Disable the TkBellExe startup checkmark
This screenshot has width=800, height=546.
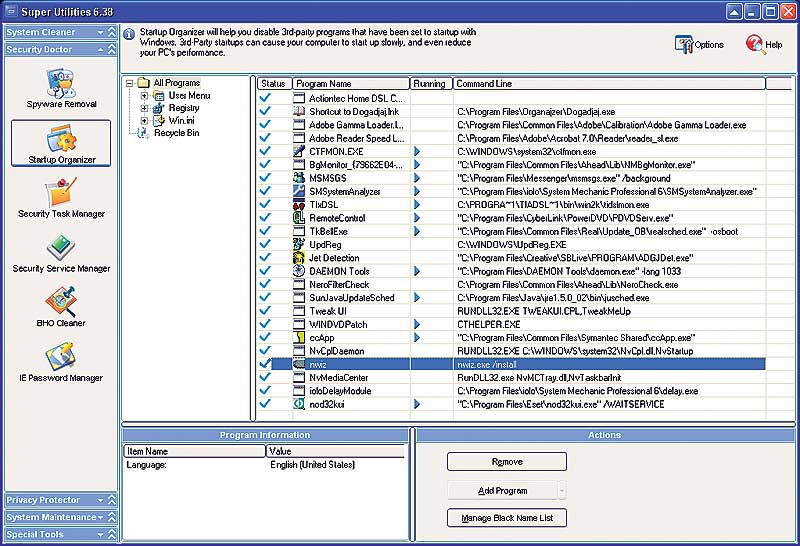(x=265, y=231)
